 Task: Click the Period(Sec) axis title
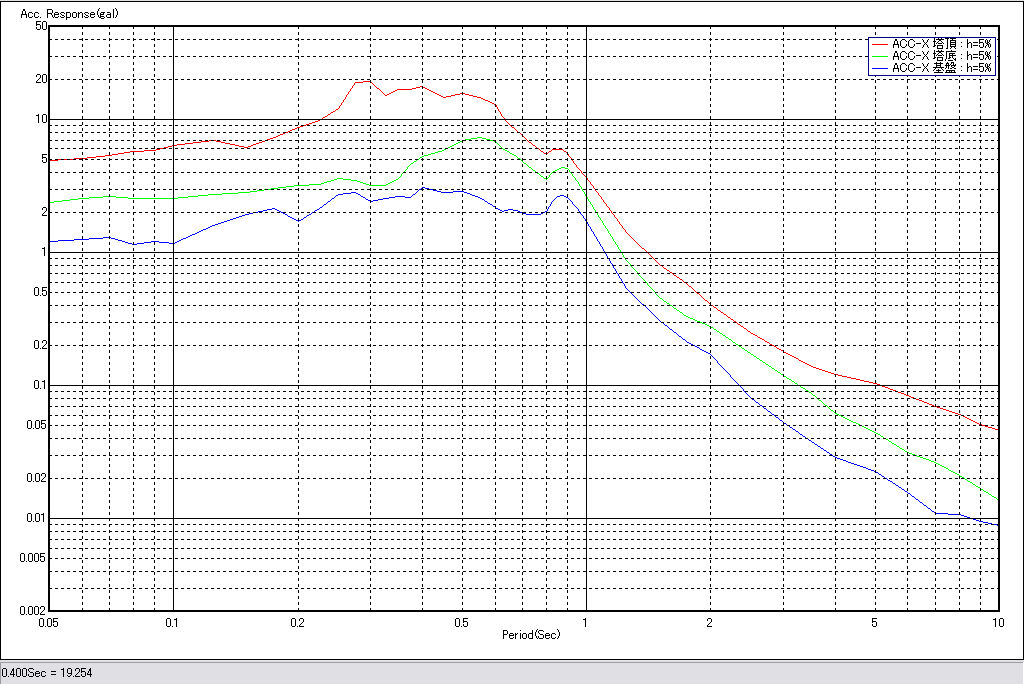click(530, 634)
